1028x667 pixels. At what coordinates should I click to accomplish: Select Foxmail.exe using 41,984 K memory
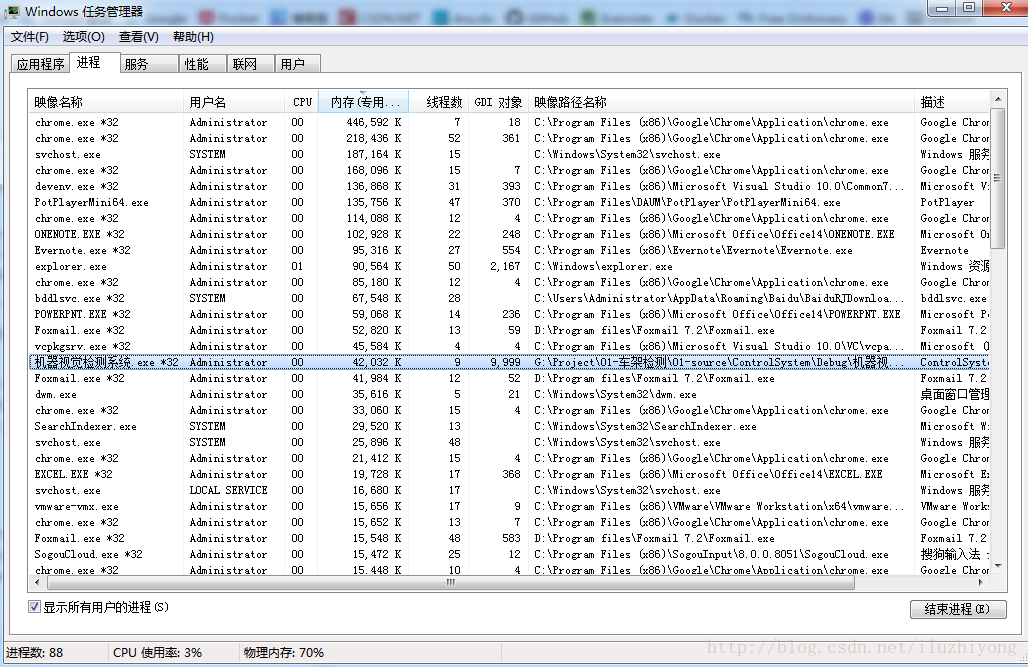(x=509, y=378)
